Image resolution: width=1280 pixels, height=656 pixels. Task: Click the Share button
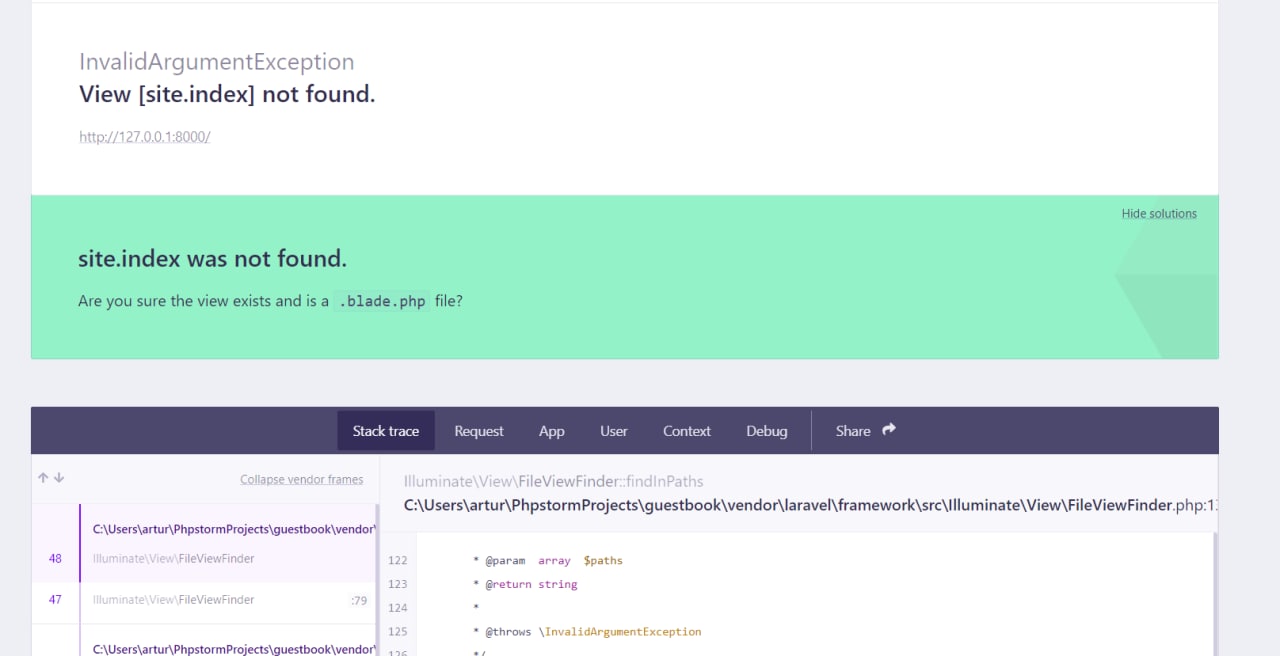click(x=866, y=431)
